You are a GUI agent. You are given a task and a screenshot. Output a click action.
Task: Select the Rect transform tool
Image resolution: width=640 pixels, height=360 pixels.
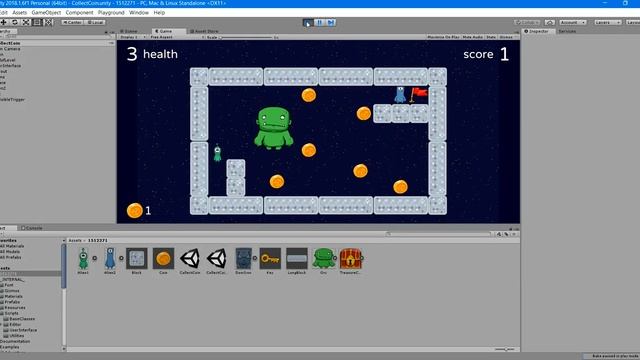click(x=37, y=22)
